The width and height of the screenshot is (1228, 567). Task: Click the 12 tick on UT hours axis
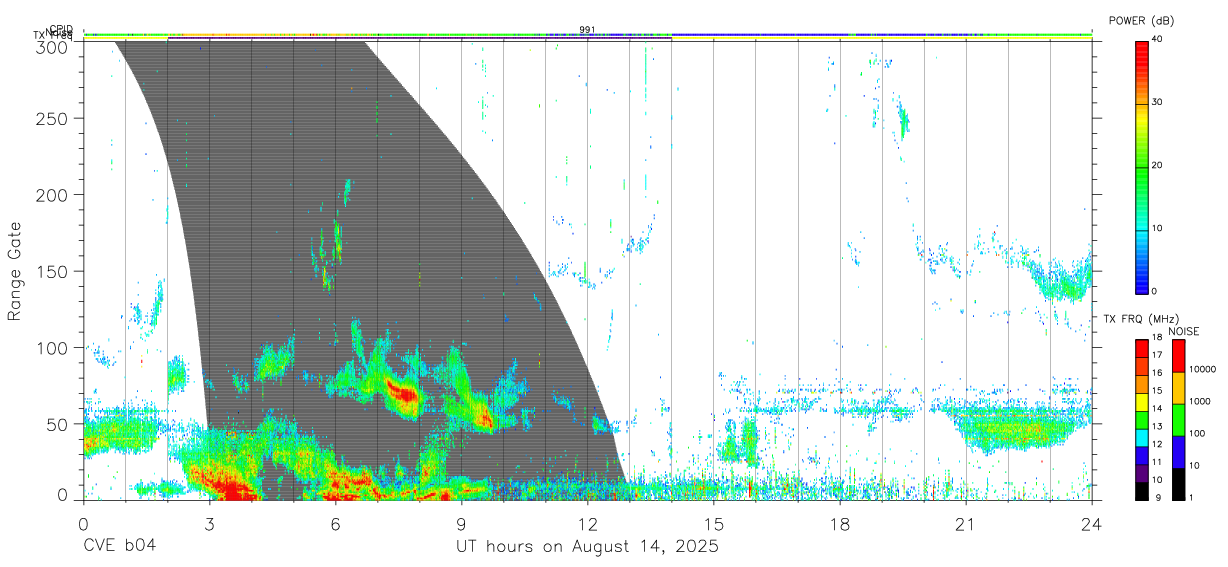[588, 523]
